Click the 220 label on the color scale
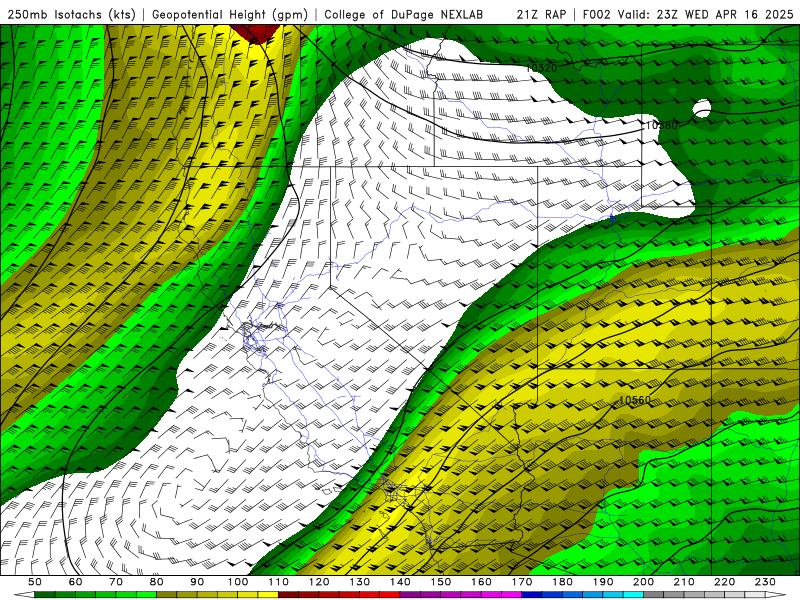The height and width of the screenshot is (600, 800). click(x=725, y=582)
